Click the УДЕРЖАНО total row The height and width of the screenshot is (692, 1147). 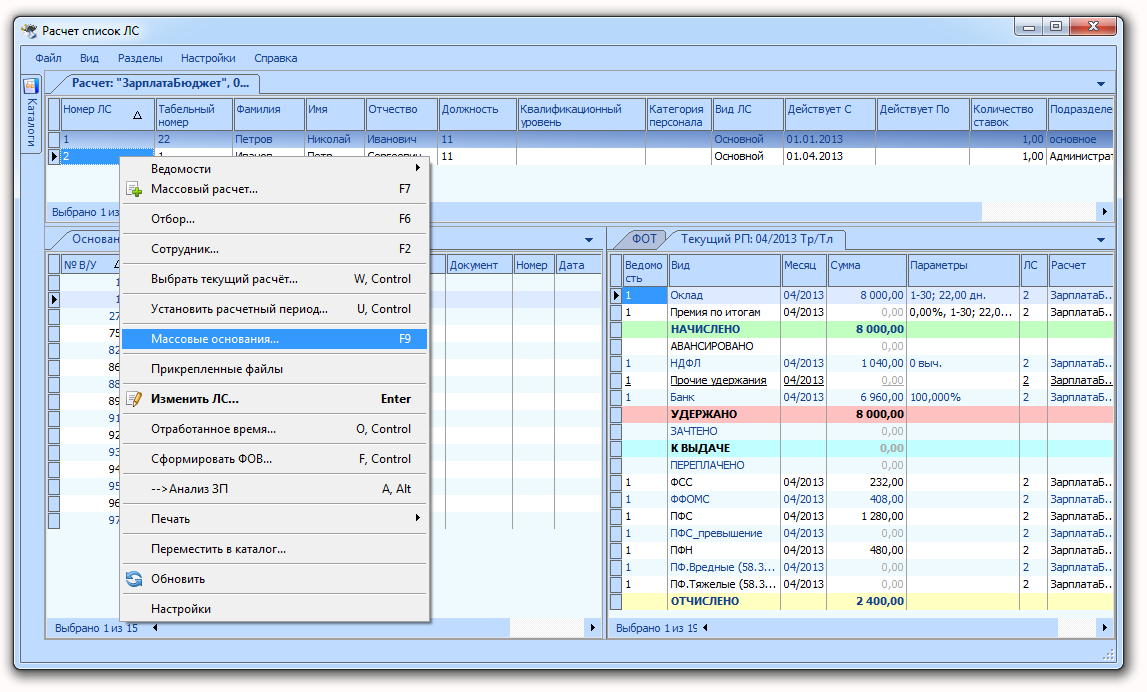867,414
